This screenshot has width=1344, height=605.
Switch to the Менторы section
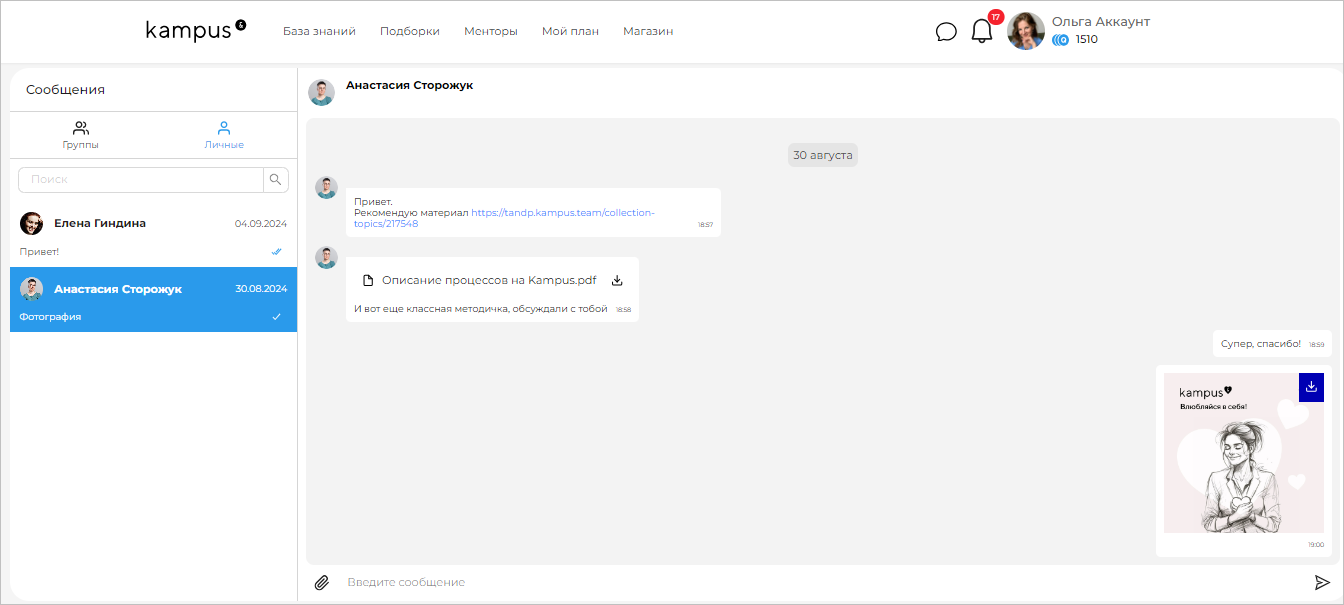pos(491,31)
